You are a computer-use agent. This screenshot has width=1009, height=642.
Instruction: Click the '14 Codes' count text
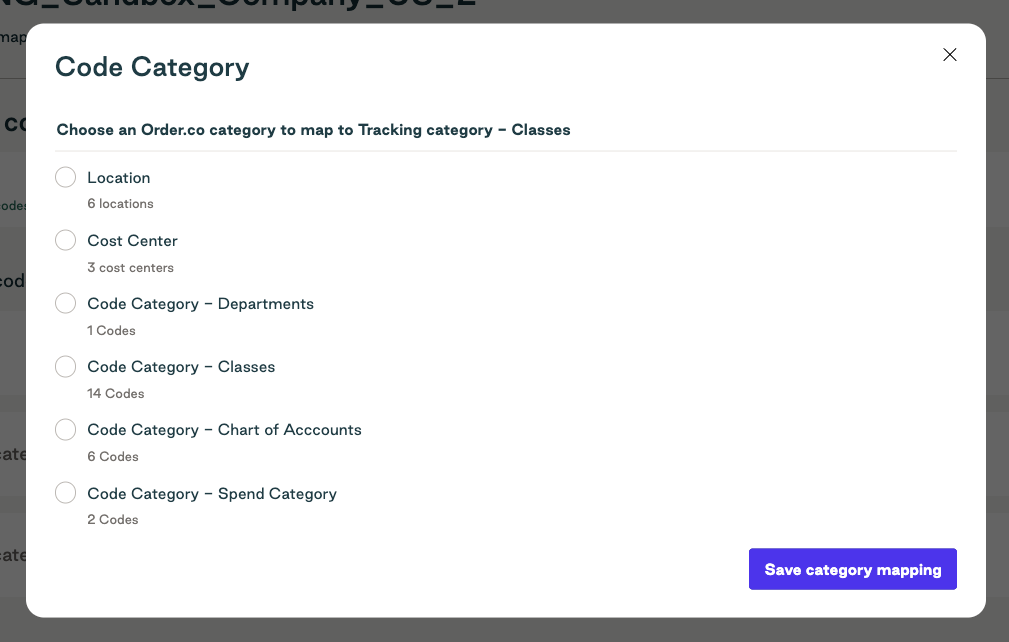[116, 394]
